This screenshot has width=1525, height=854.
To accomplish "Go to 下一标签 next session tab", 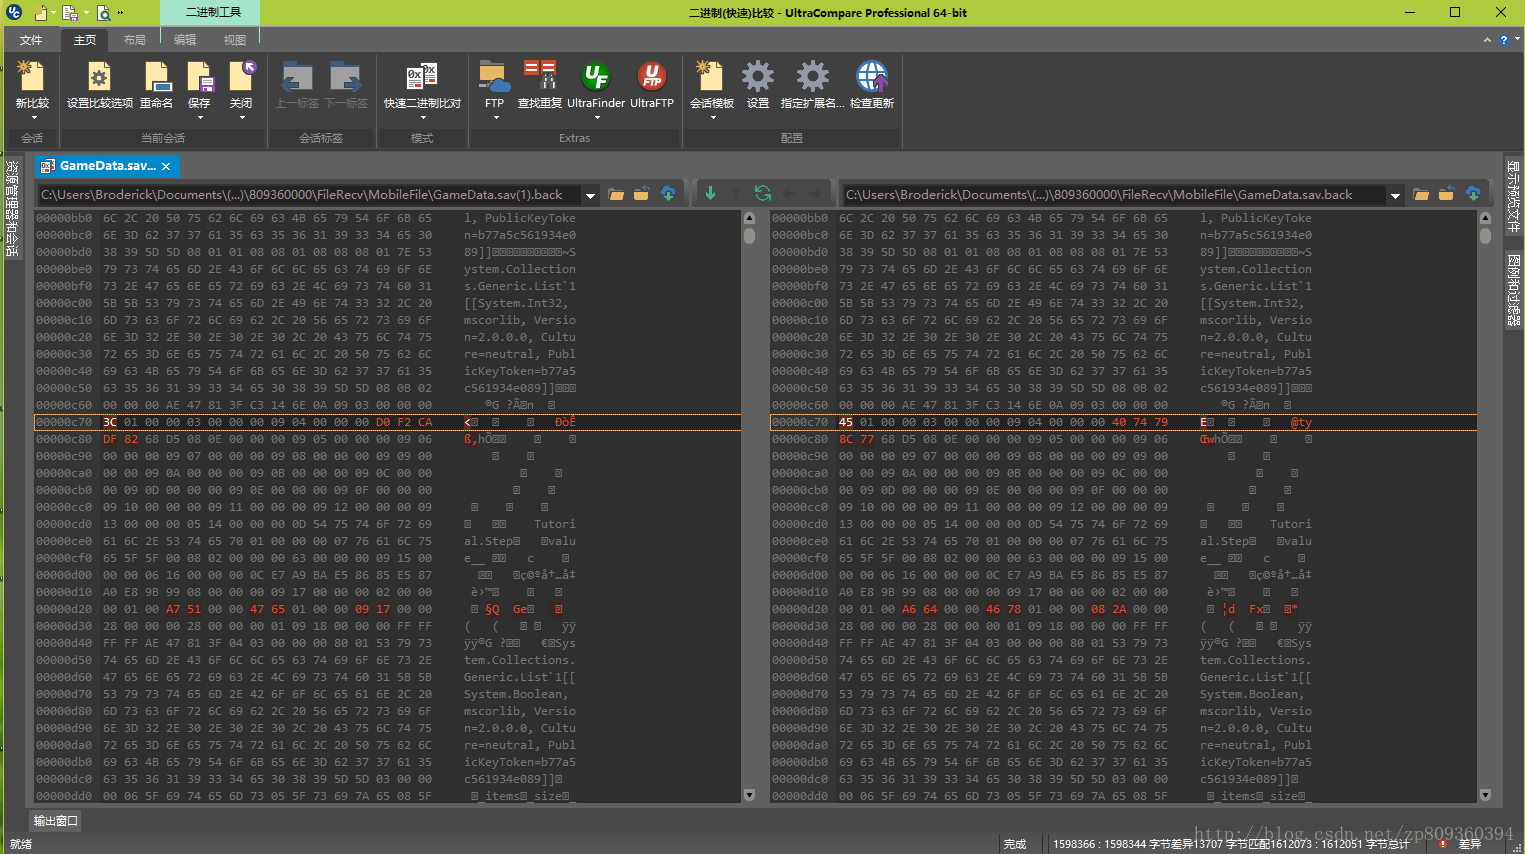I will pos(345,77).
